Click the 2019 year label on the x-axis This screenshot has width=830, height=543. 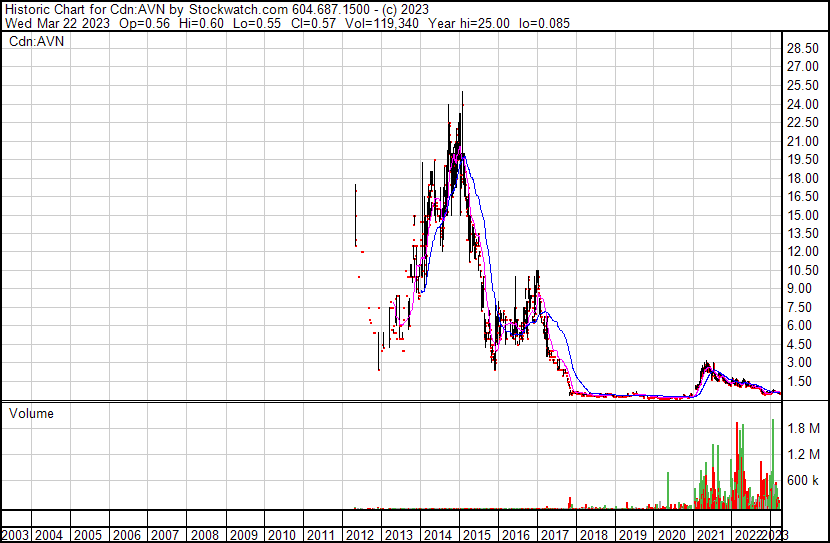[632, 535]
